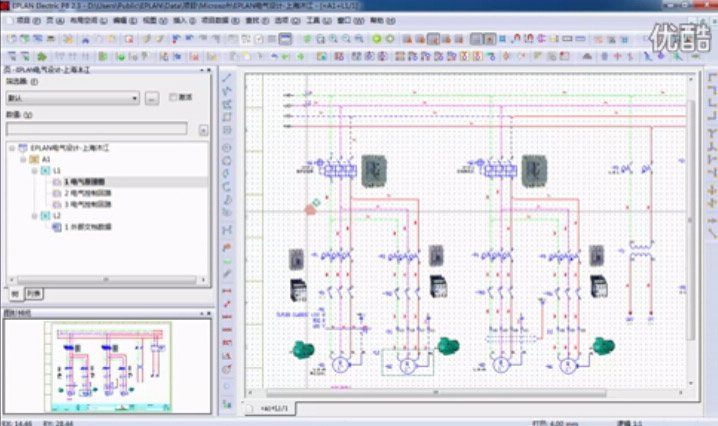Click the first green circle toolbar icon
Image resolution: width=718 pixels, height=426 pixels.
(376, 39)
